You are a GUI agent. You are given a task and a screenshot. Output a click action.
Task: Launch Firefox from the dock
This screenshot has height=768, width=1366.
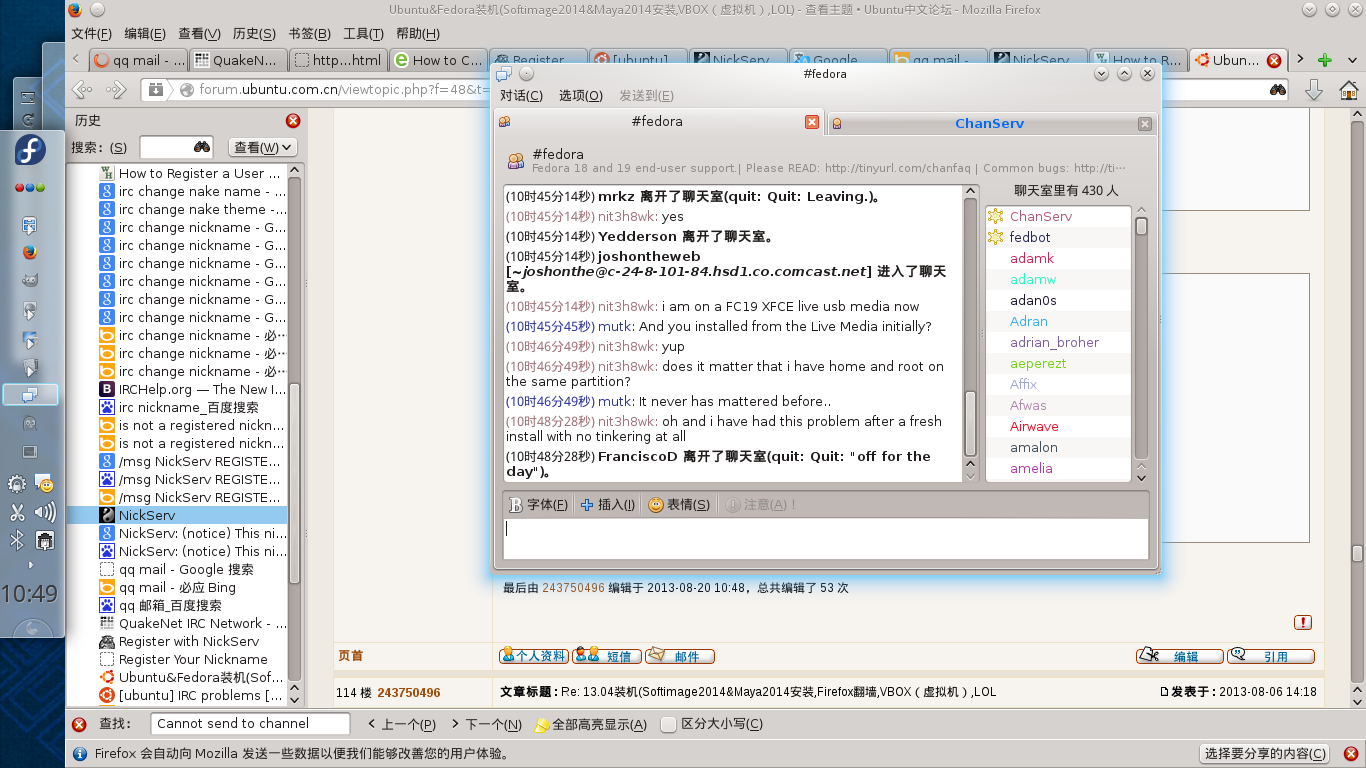tap(29, 252)
